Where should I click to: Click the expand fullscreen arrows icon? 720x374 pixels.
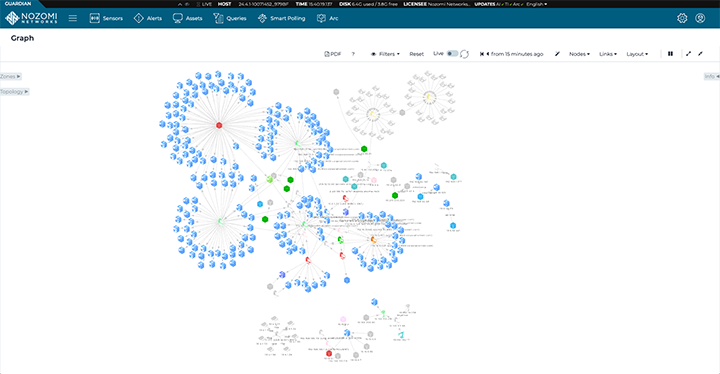point(688,54)
